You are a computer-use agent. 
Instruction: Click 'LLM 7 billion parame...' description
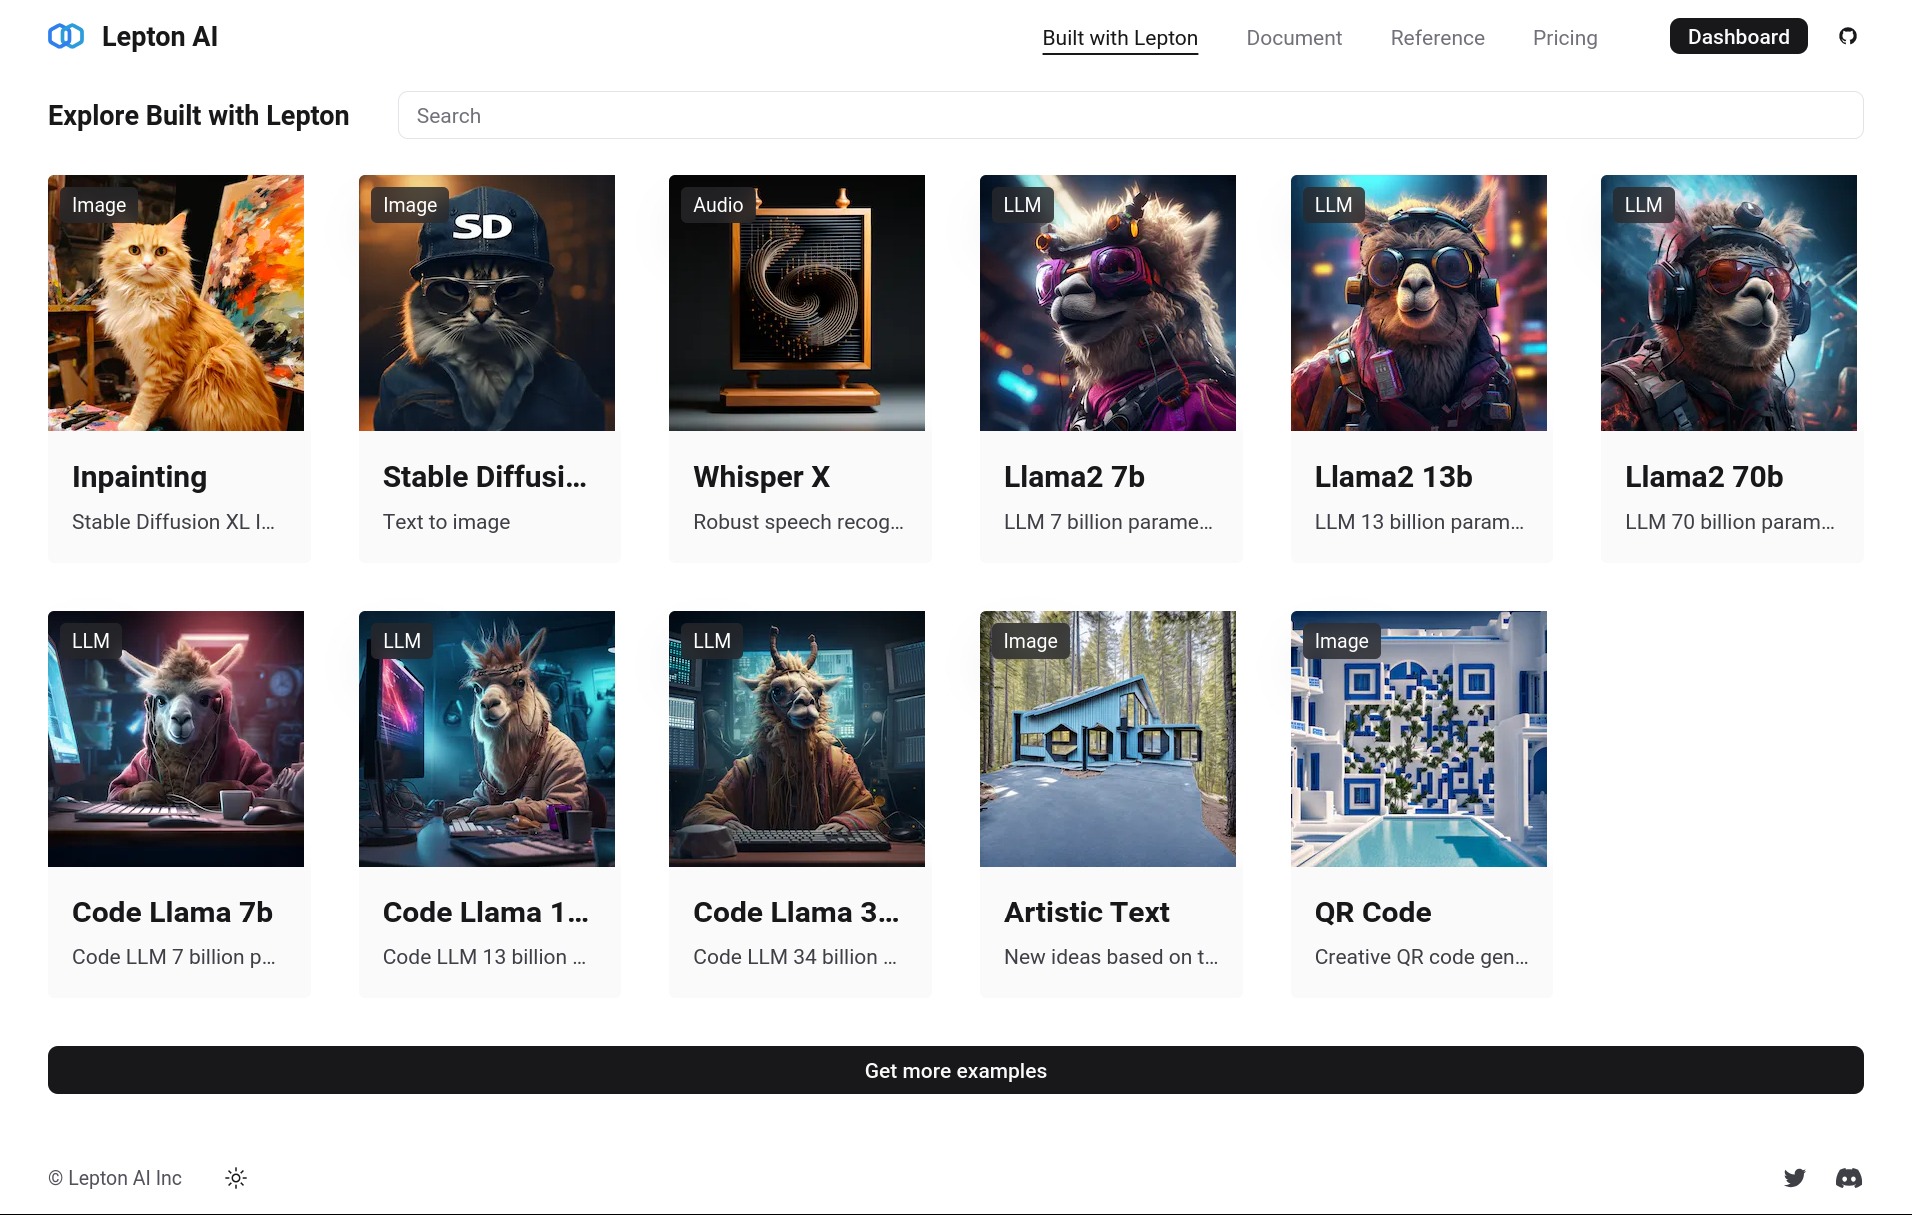coord(1108,522)
